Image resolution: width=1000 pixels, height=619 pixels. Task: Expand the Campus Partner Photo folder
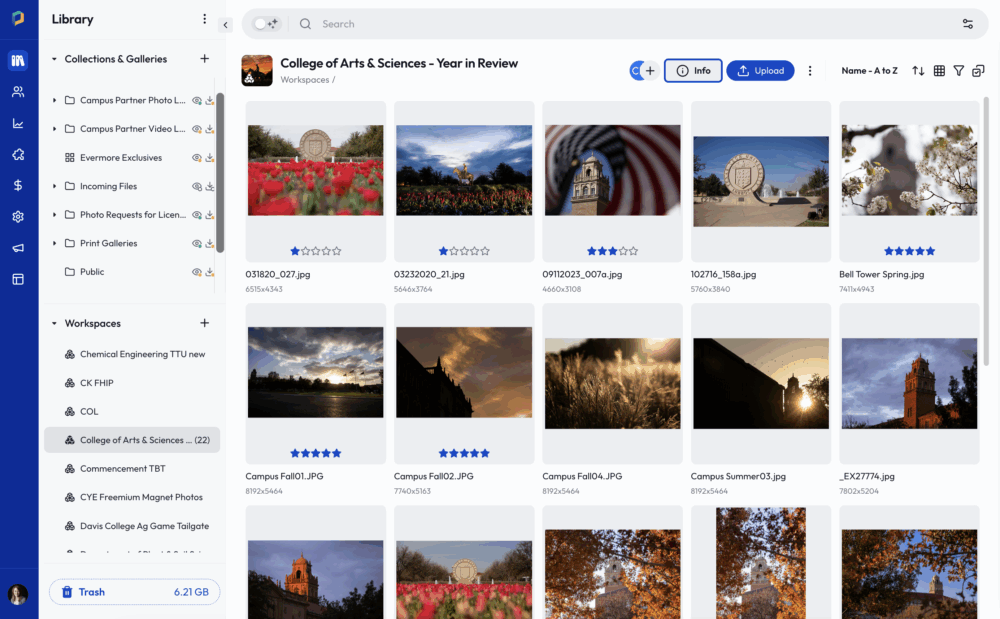[54, 101]
